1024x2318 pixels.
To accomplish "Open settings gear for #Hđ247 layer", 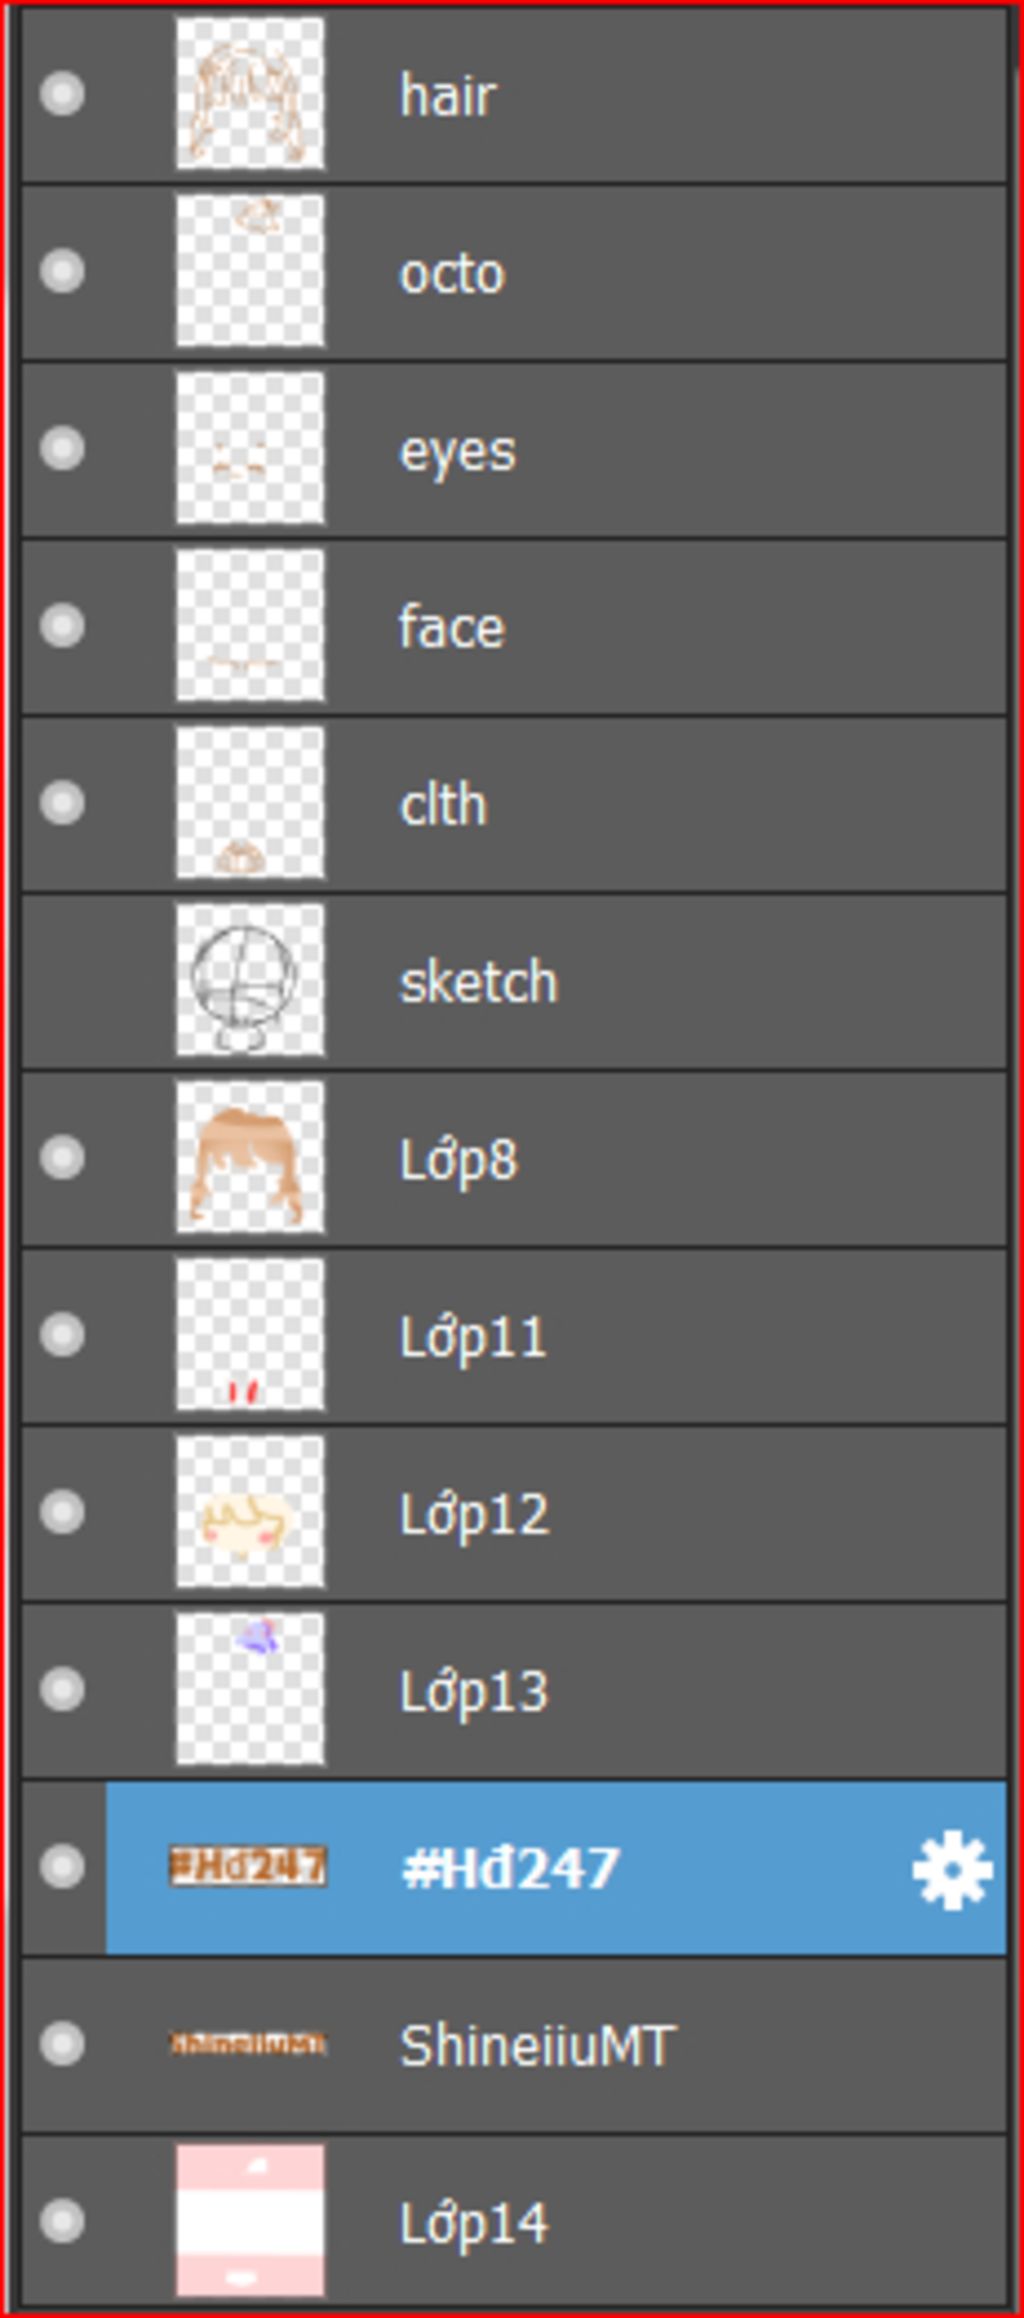I will [x=952, y=1869].
